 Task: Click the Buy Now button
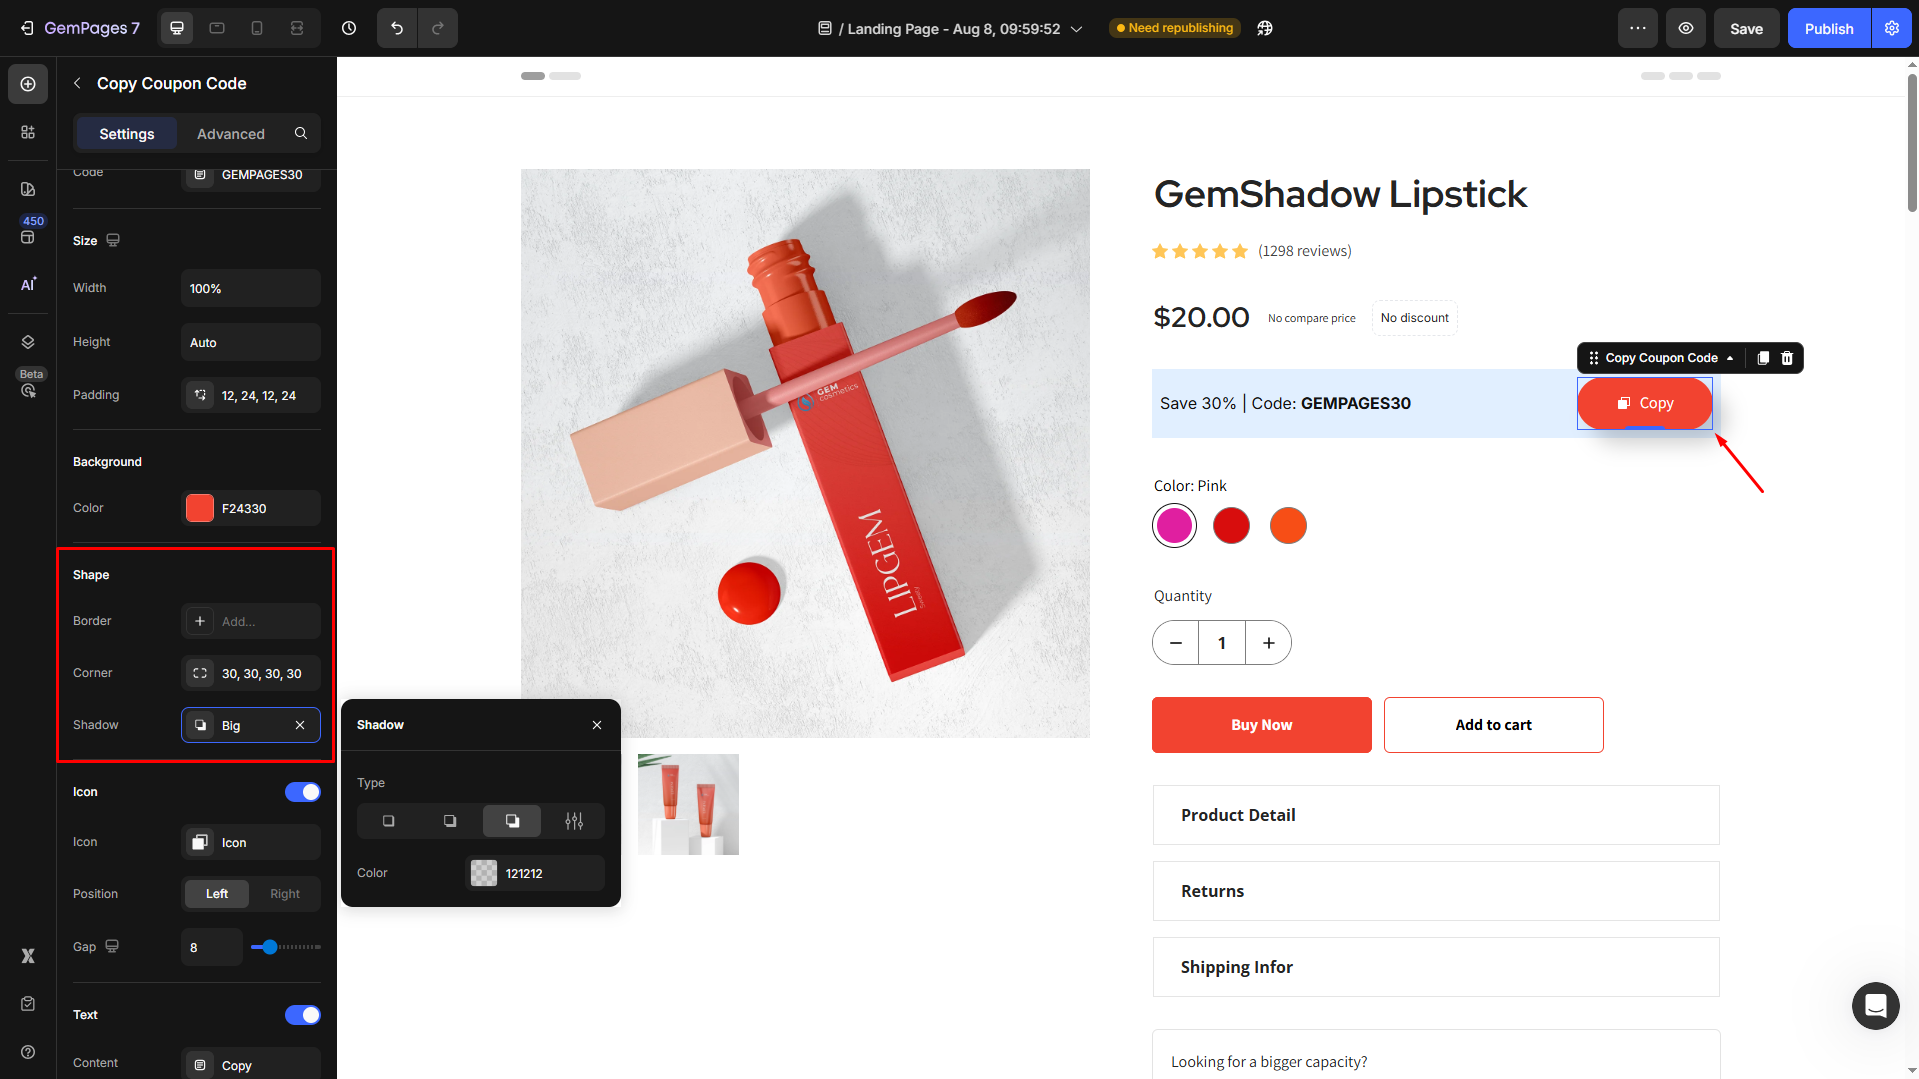coord(1261,725)
